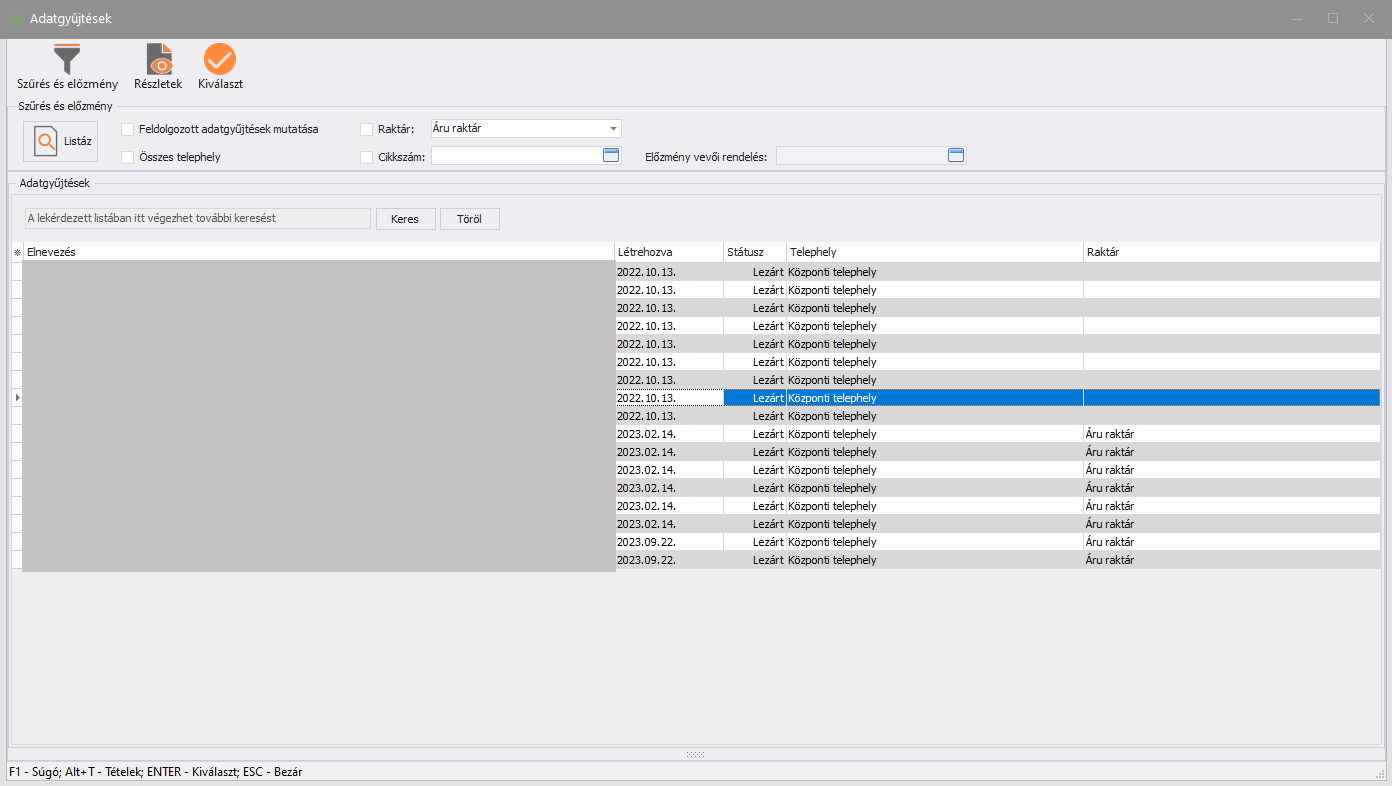Image resolution: width=1392 pixels, height=786 pixels.
Task: Click the list search input field
Action: coord(197,218)
